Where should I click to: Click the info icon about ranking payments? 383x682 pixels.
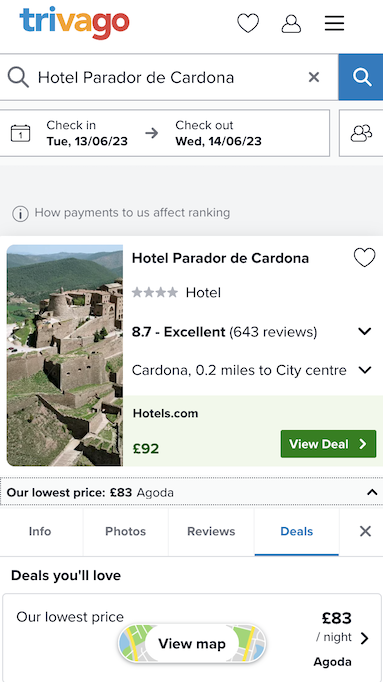20,214
